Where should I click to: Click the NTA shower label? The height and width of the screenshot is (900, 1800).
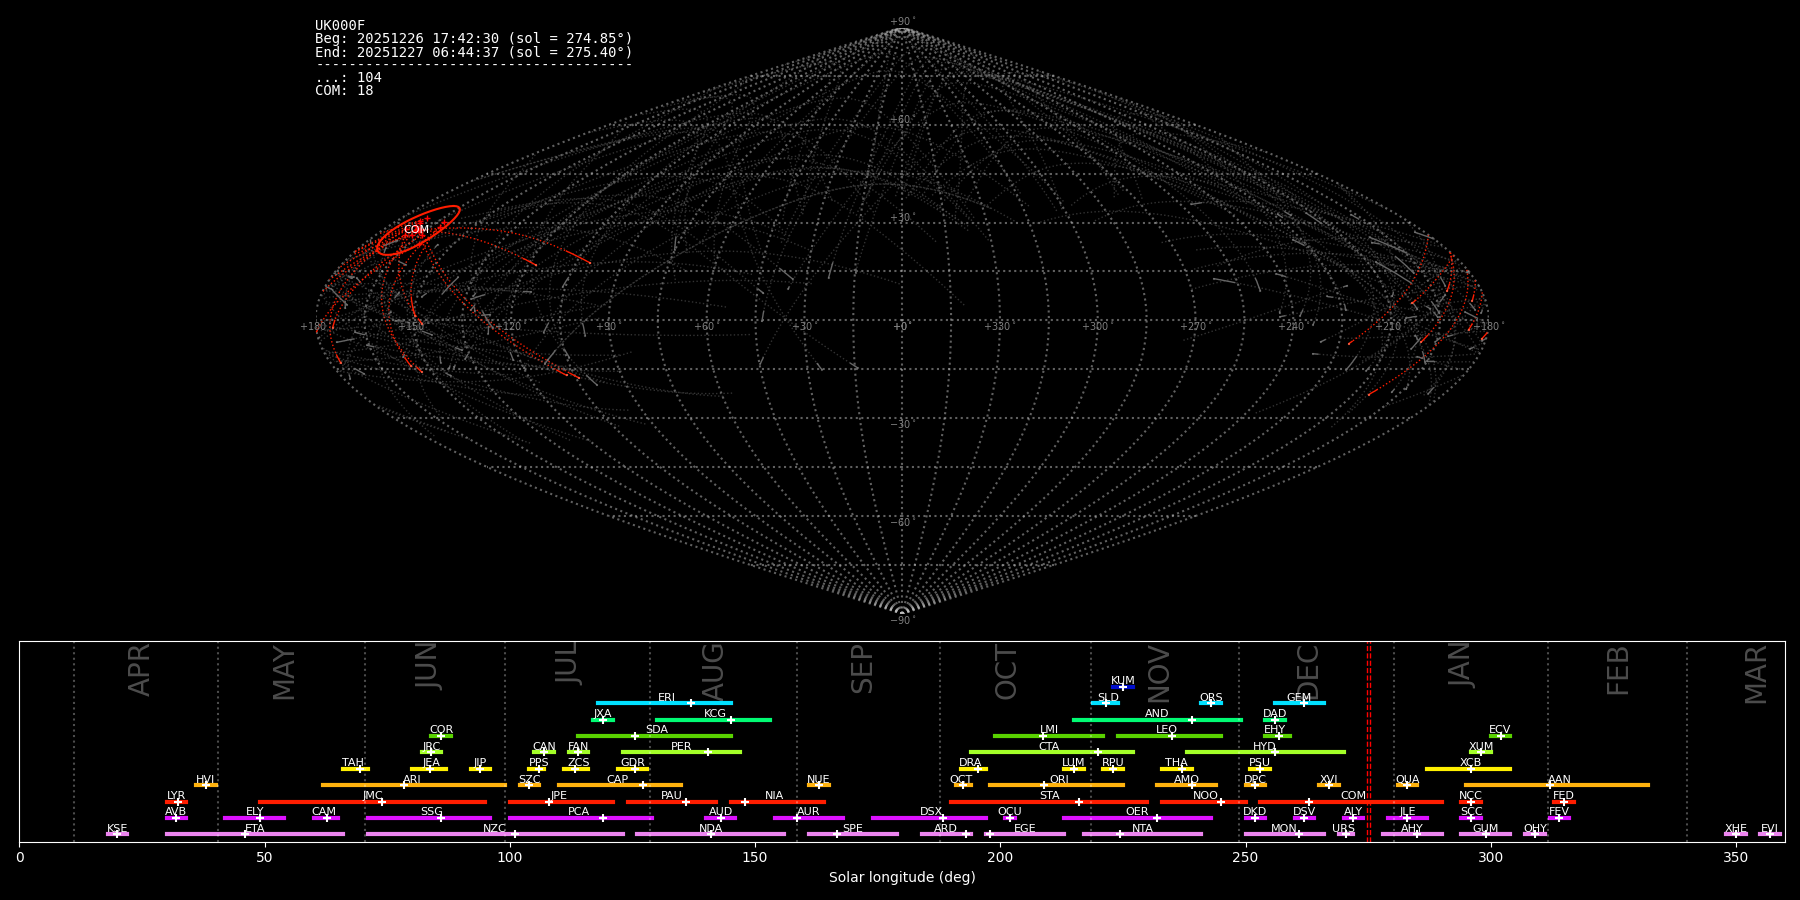coord(1142,829)
